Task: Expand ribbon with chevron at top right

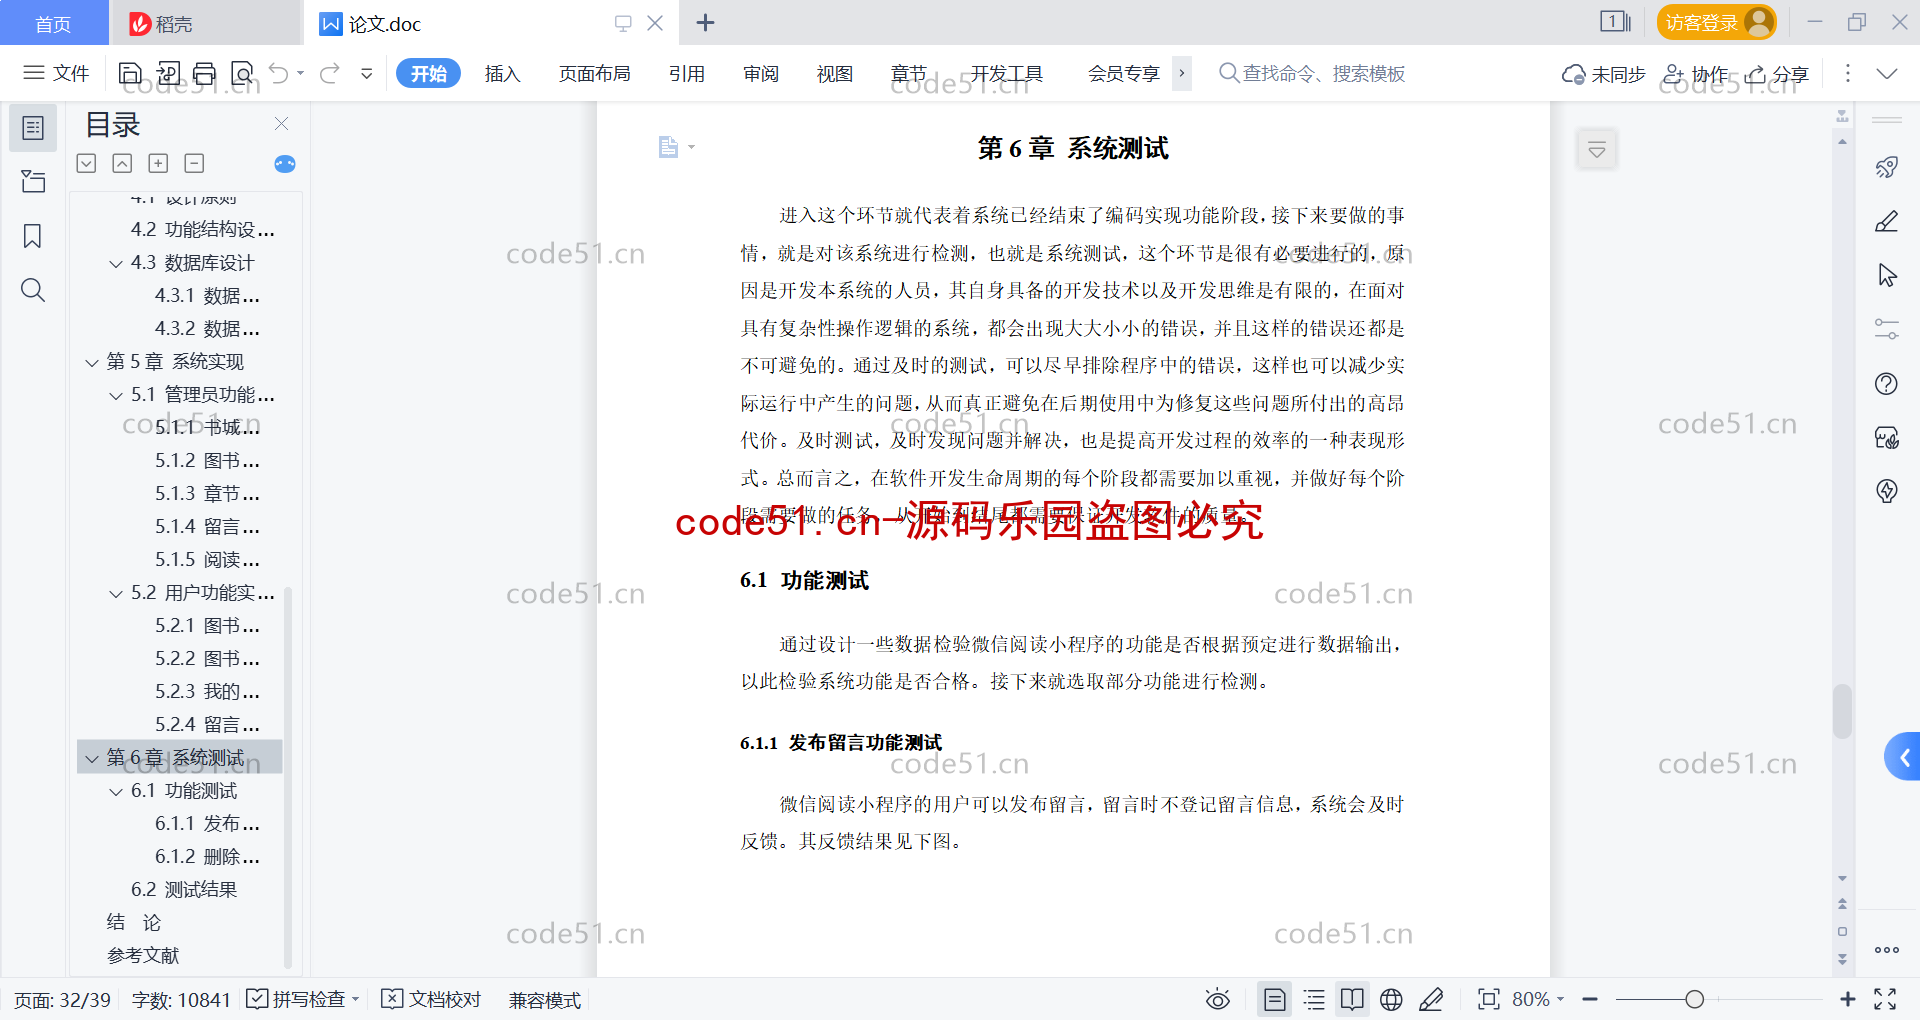Action: click(1887, 73)
